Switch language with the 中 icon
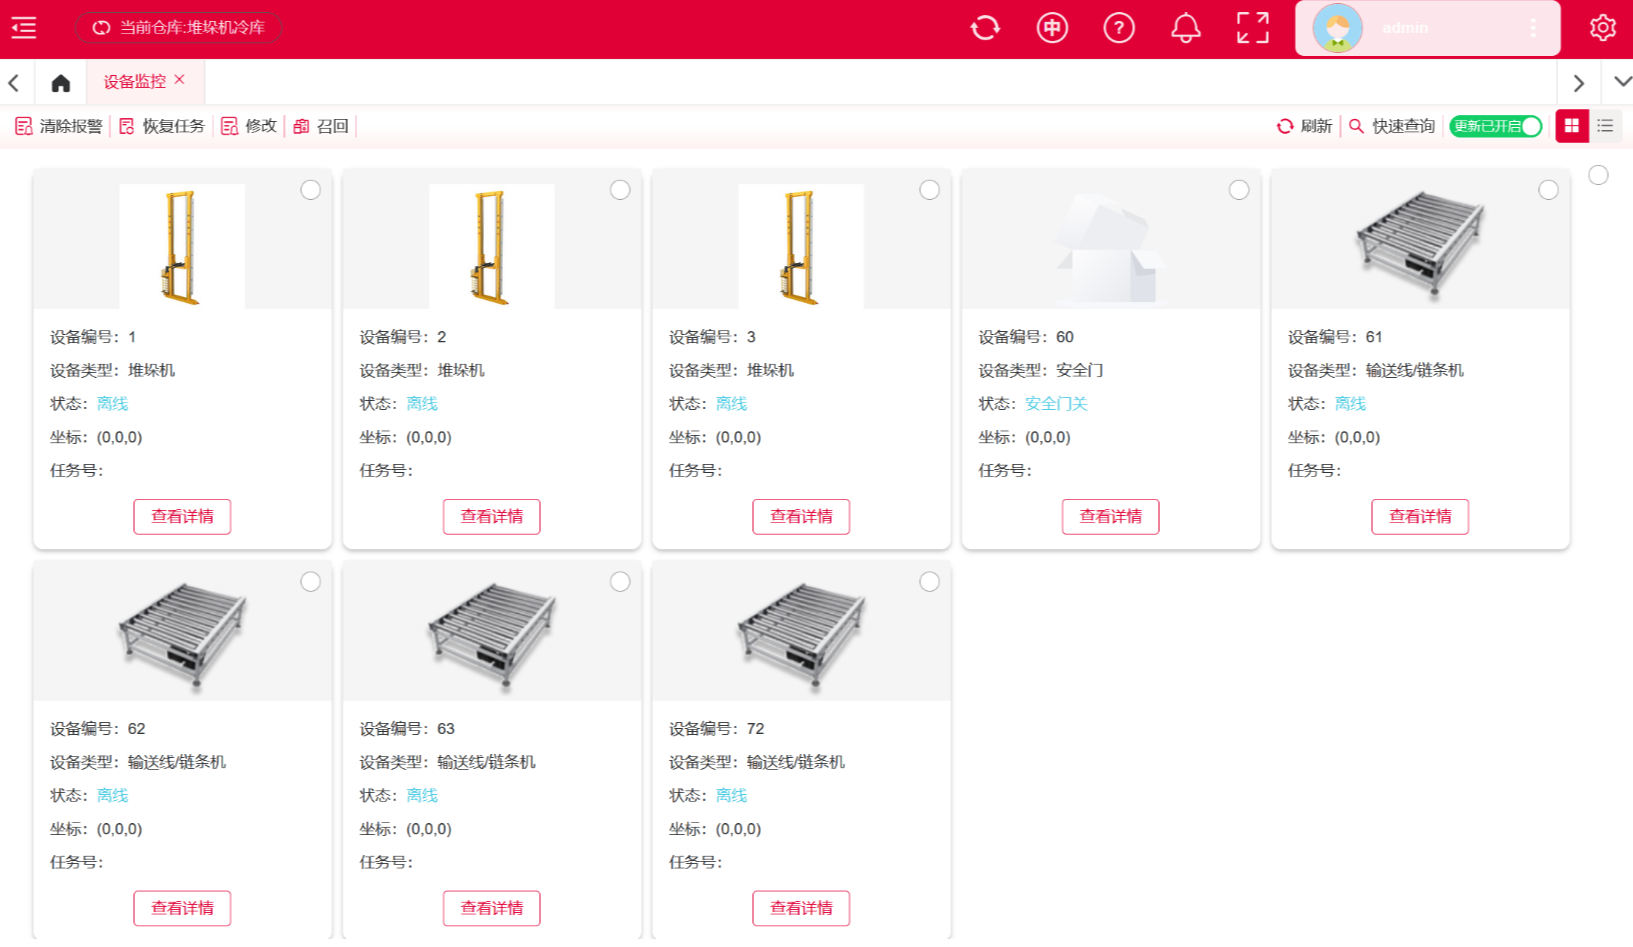 pyautogui.click(x=1052, y=28)
